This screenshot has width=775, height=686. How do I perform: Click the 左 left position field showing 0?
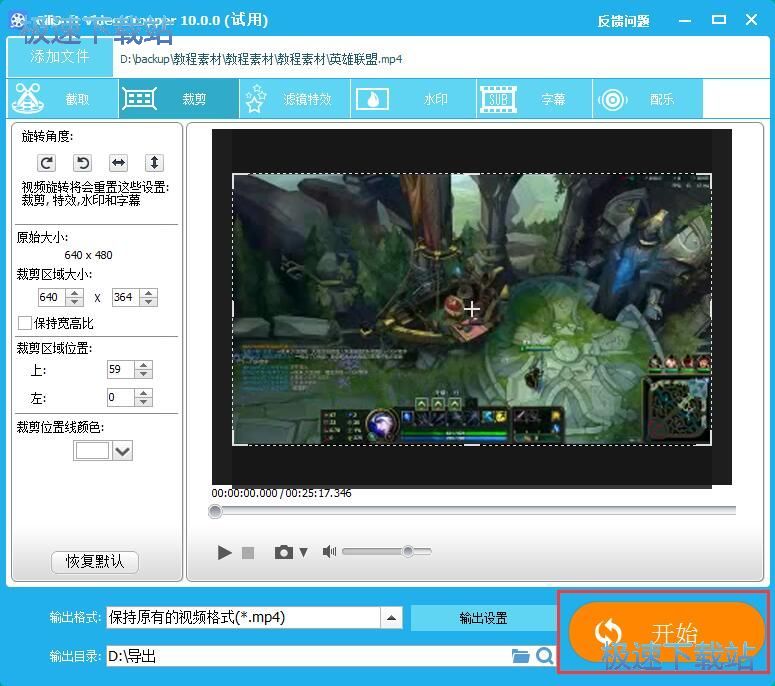[x=121, y=397]
